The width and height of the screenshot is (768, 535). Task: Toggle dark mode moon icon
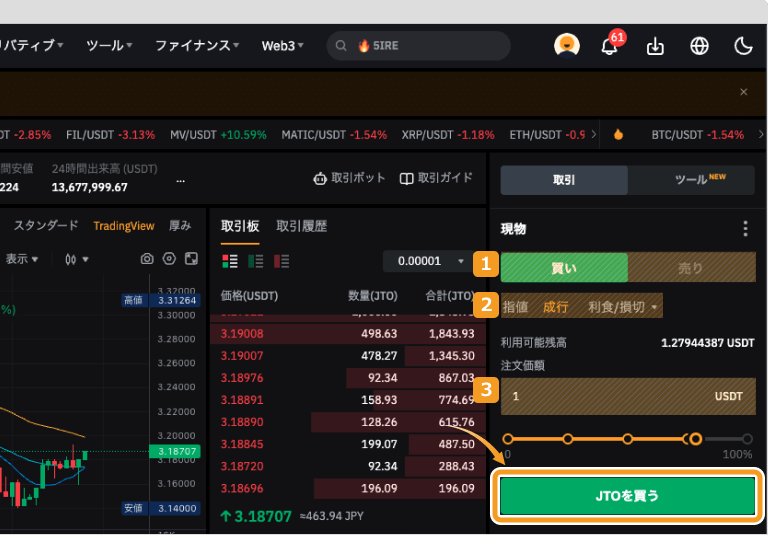[743, 46]
